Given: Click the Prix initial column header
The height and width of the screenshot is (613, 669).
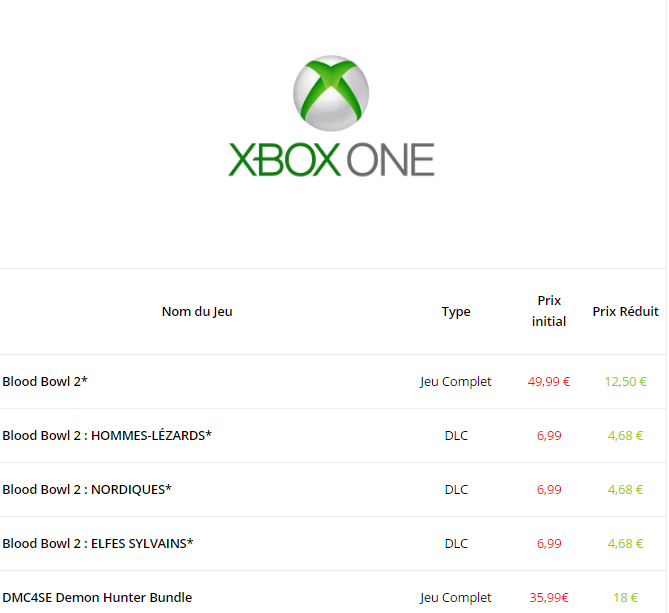Looking at the screenshot, I should 549,311.
